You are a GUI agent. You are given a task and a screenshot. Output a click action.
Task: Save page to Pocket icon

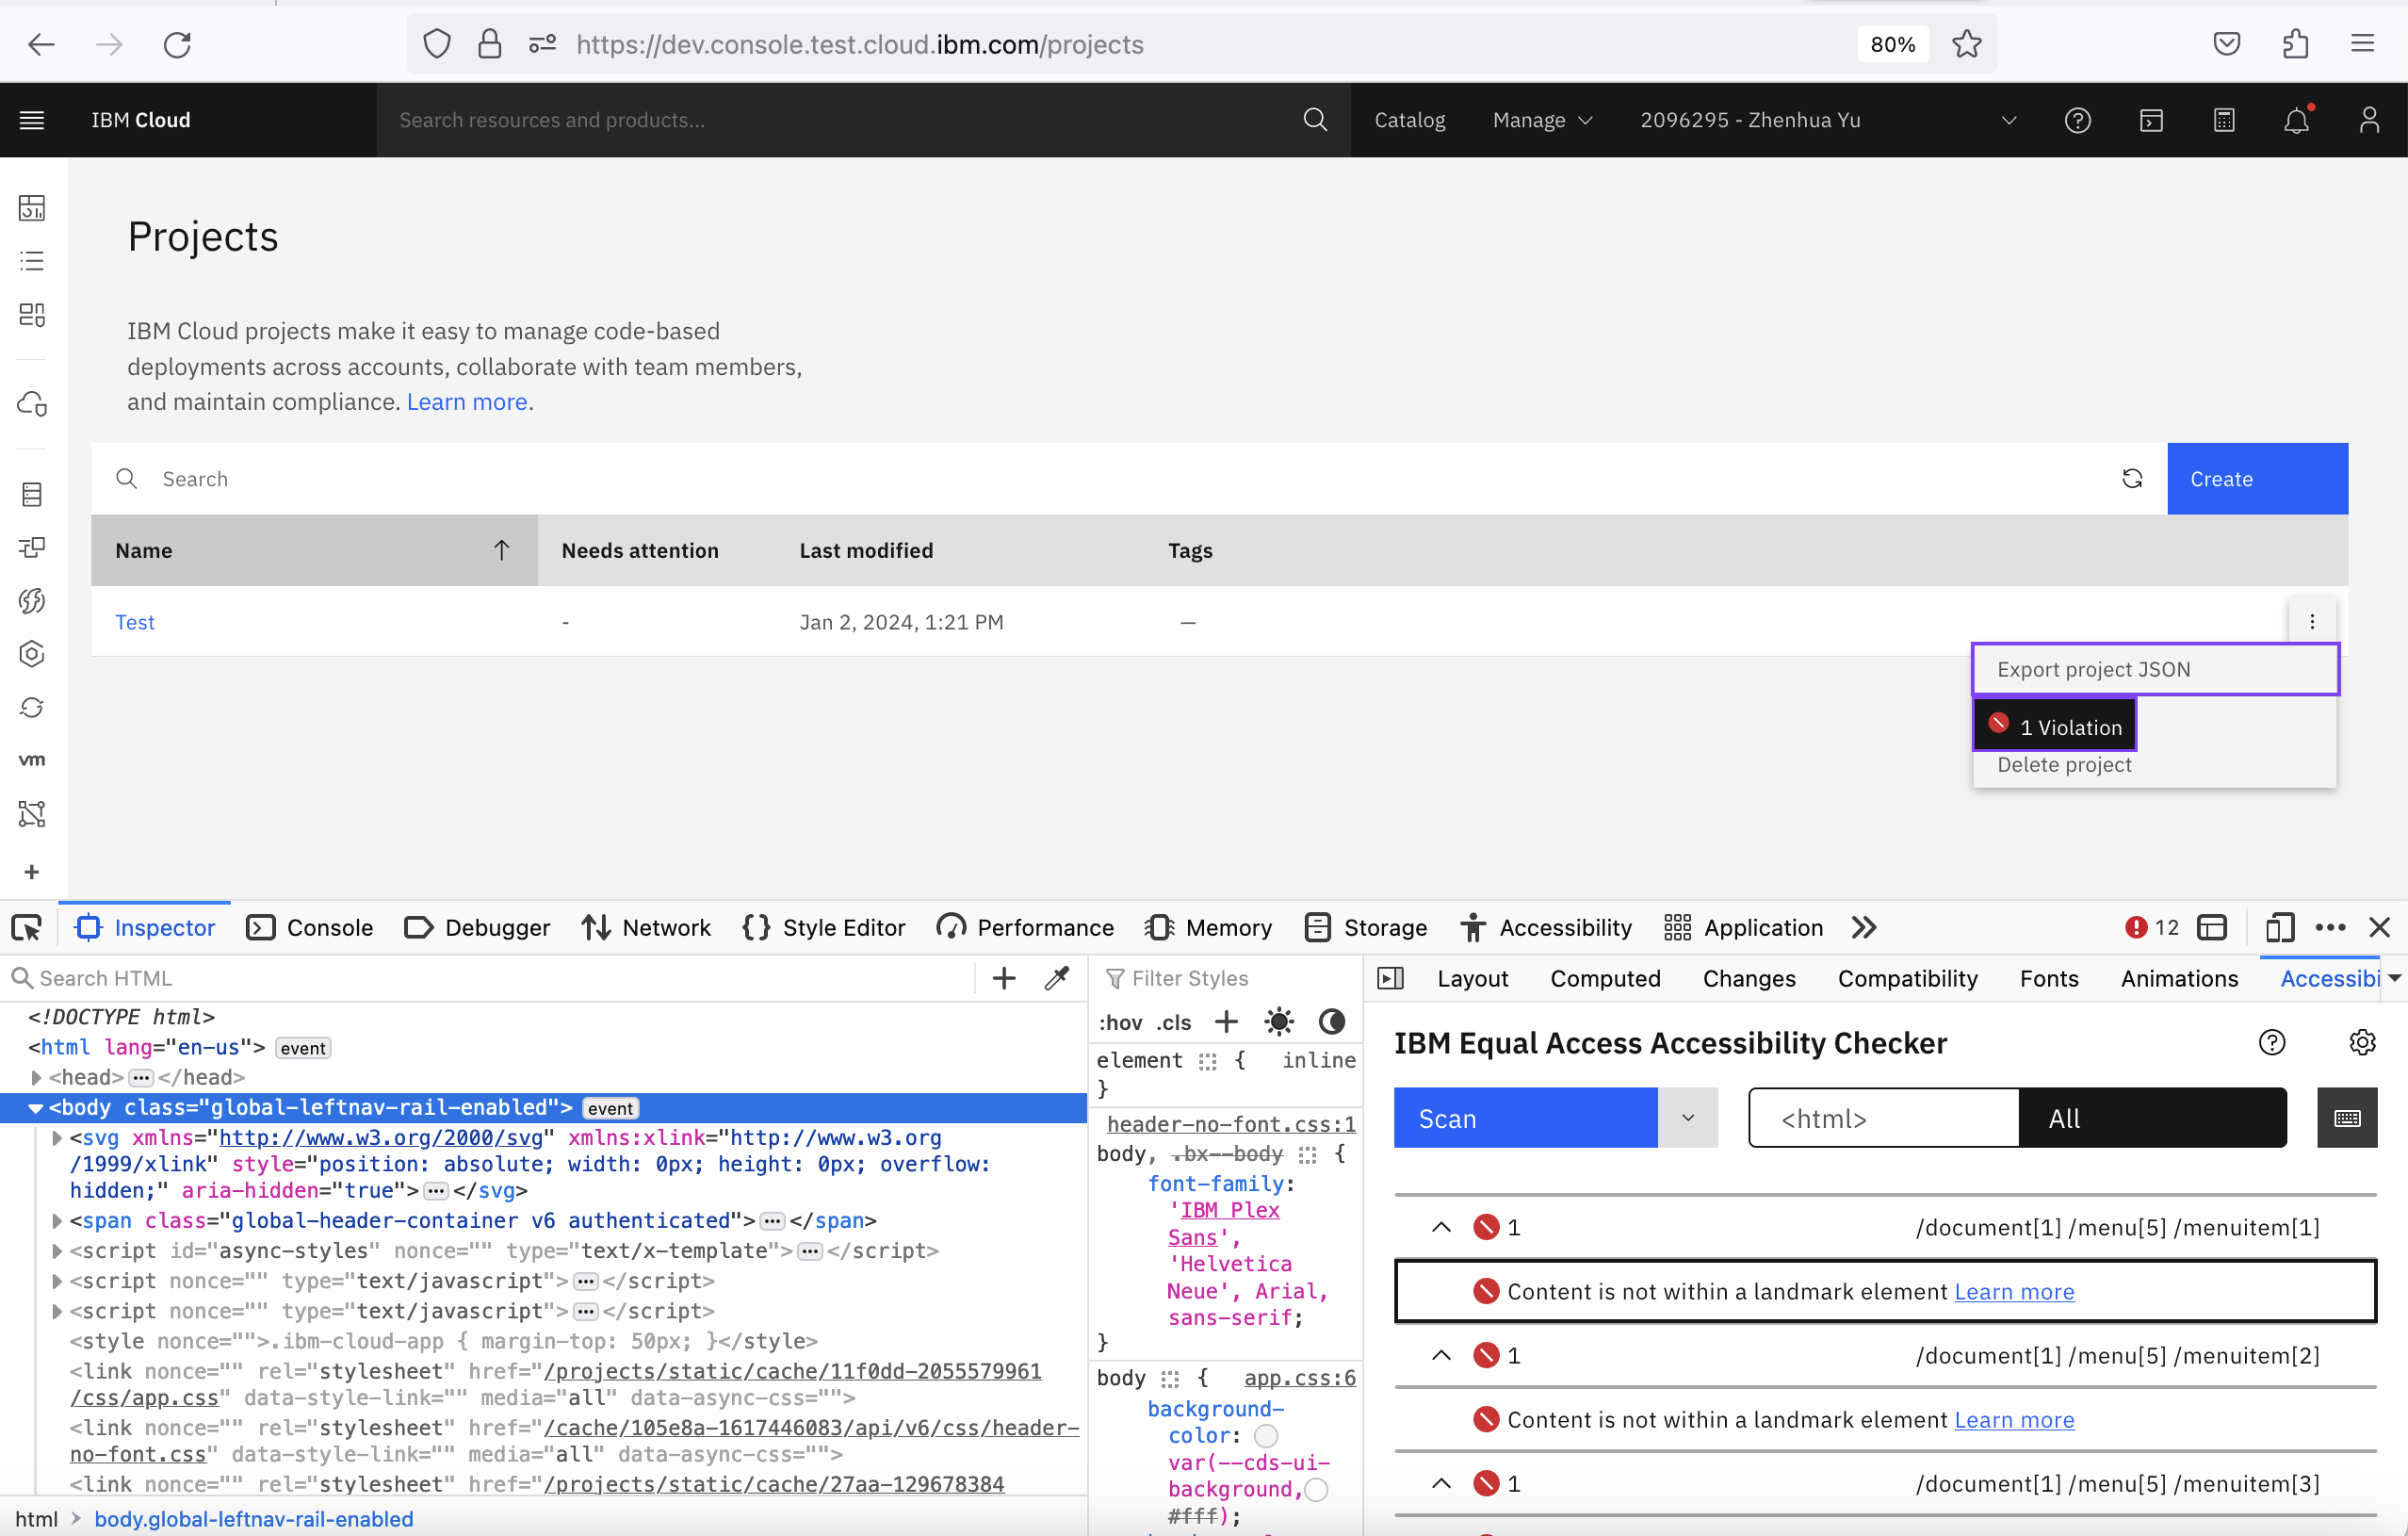click(x=2226, y=44)
